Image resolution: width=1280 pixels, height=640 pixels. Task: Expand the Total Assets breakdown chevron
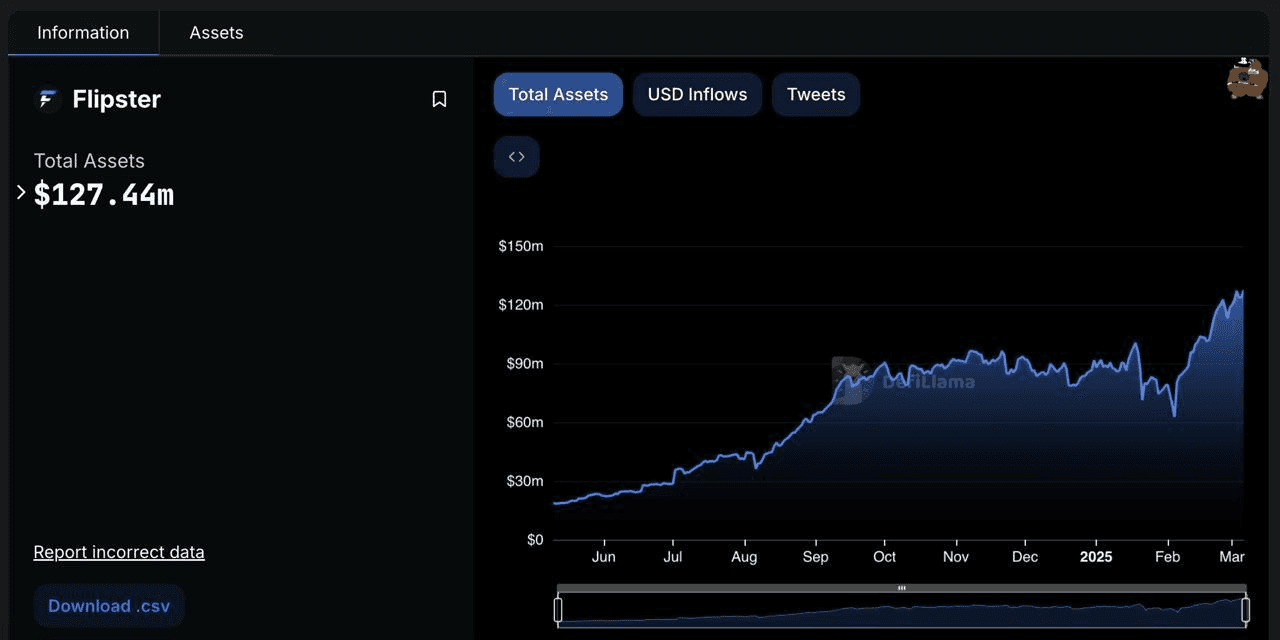(x=21, y=192)
